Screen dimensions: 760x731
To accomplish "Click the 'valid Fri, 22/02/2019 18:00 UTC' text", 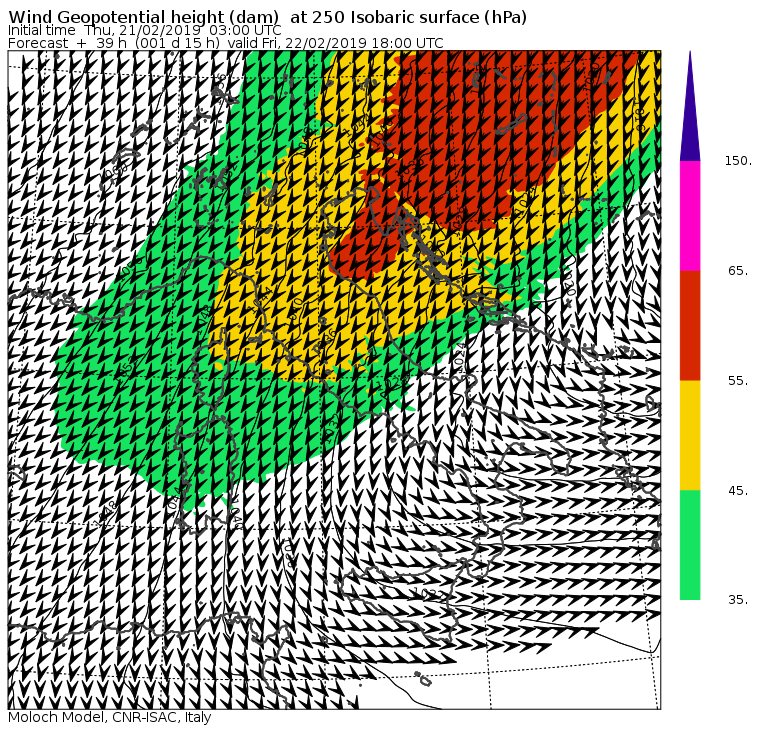I will pos(335,43).
